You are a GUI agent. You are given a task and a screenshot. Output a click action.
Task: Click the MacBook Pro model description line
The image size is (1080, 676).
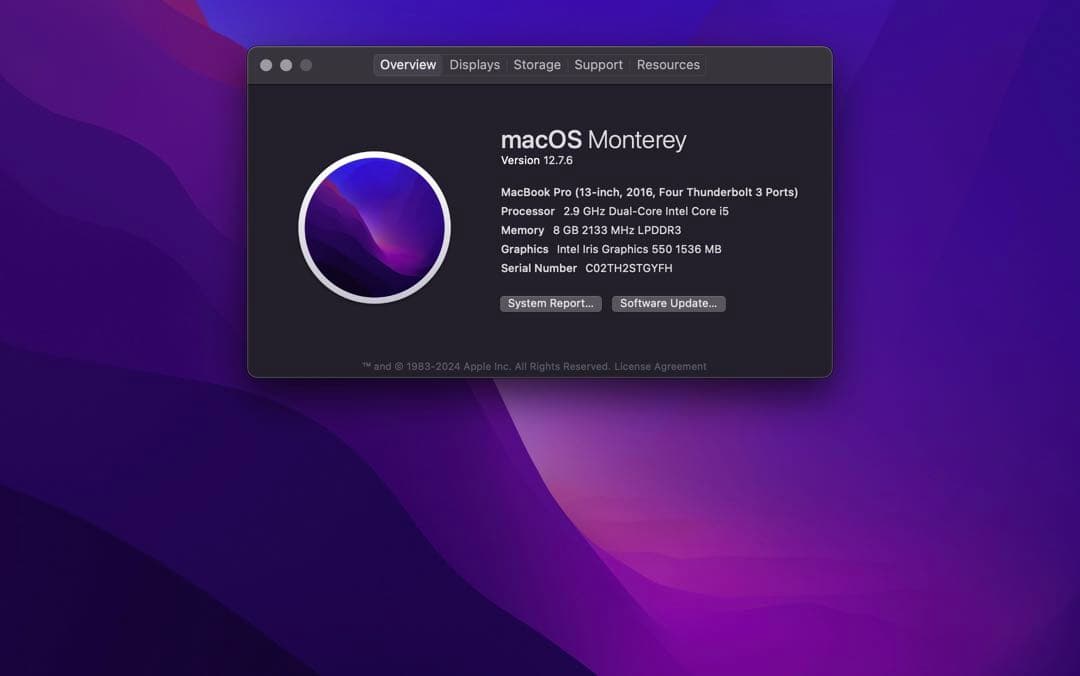point(649,191)
